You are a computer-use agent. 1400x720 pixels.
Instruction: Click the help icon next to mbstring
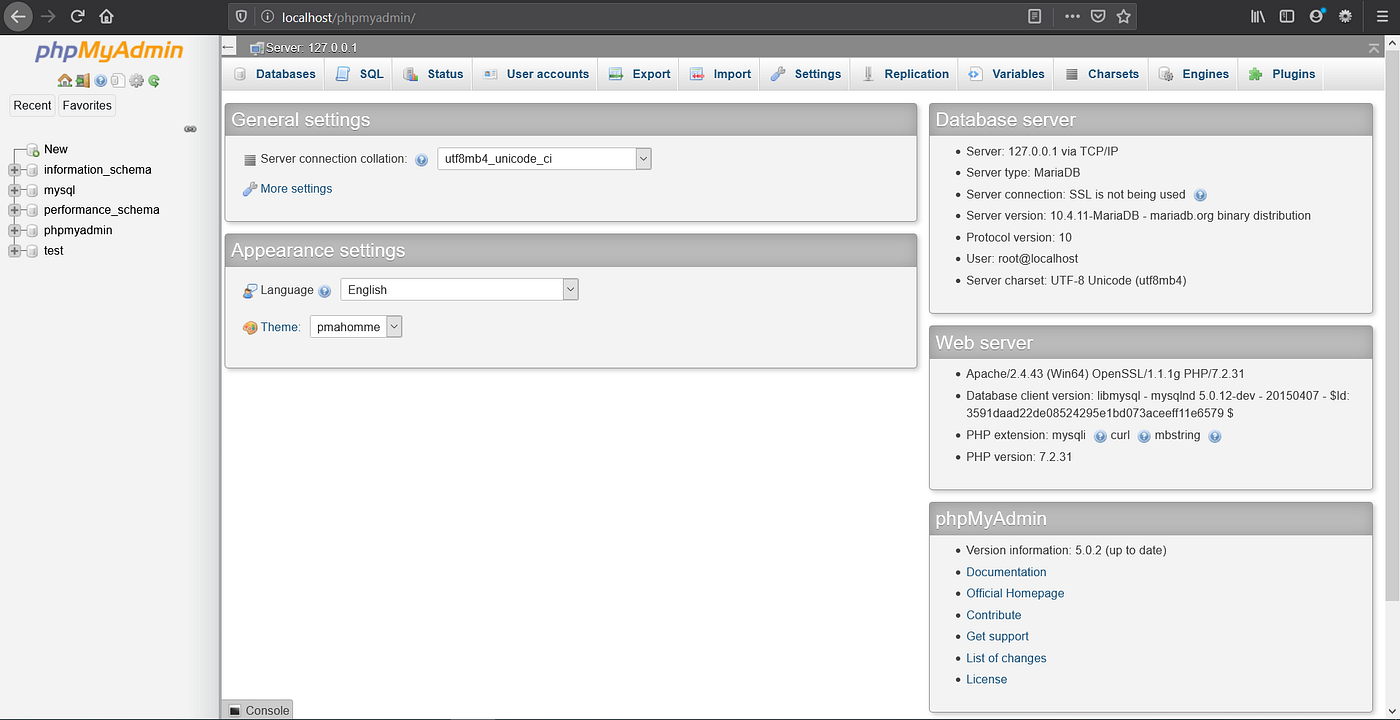pos(1214,436)
